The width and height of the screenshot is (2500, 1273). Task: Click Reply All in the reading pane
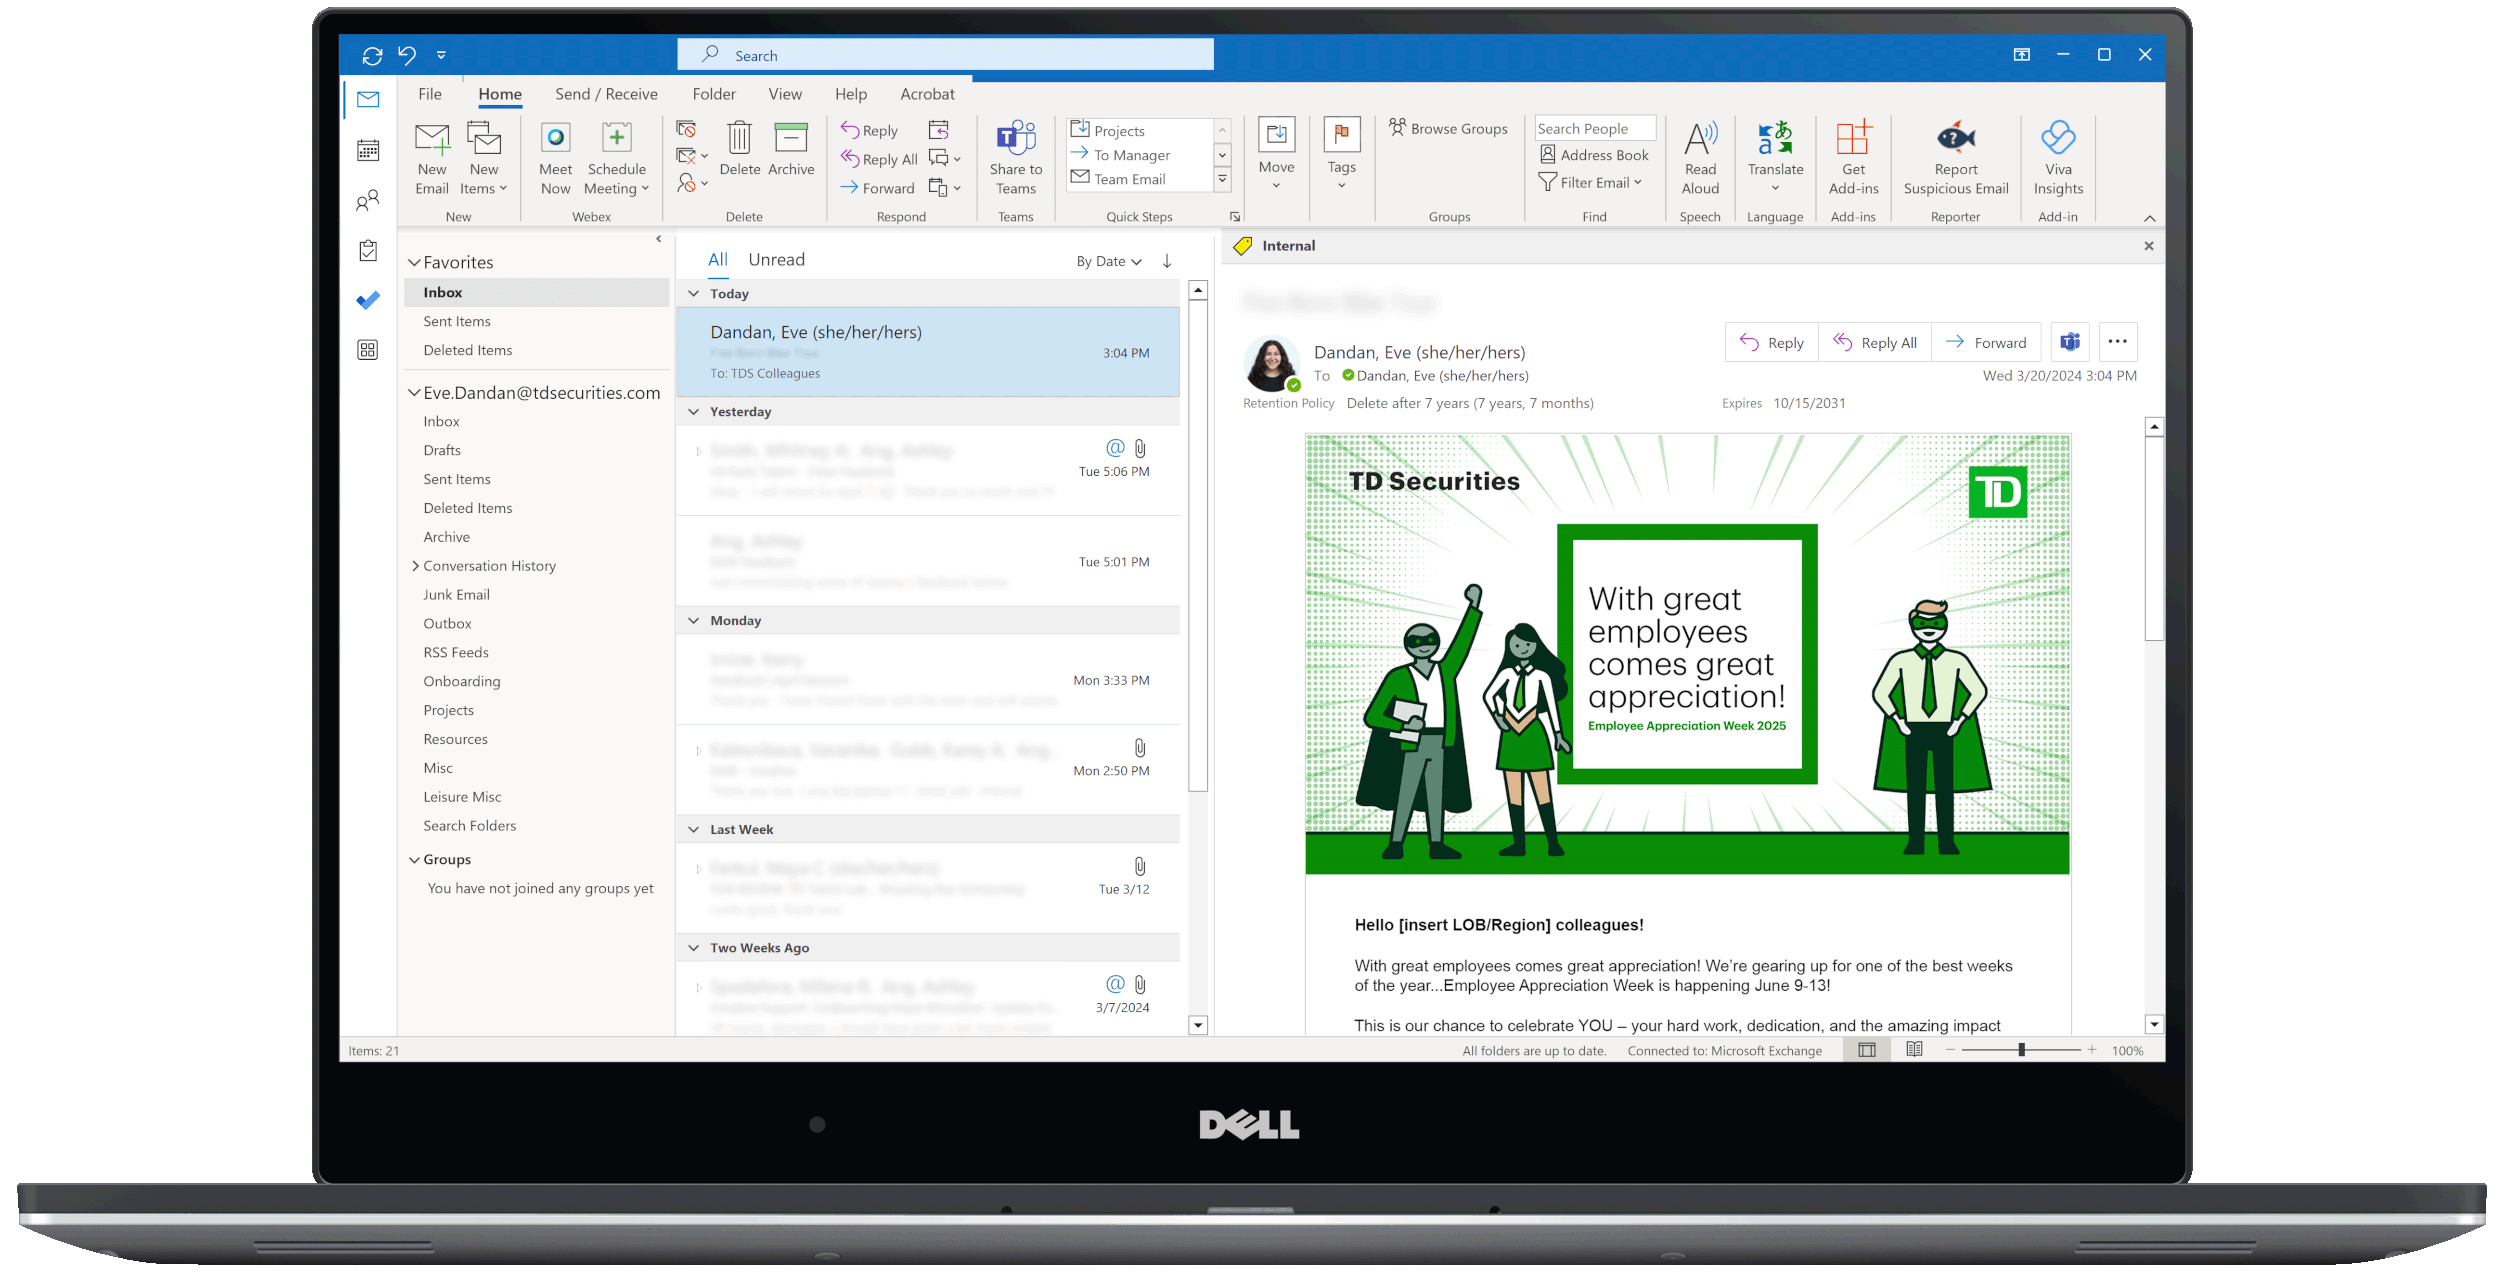pos(1874,342)
